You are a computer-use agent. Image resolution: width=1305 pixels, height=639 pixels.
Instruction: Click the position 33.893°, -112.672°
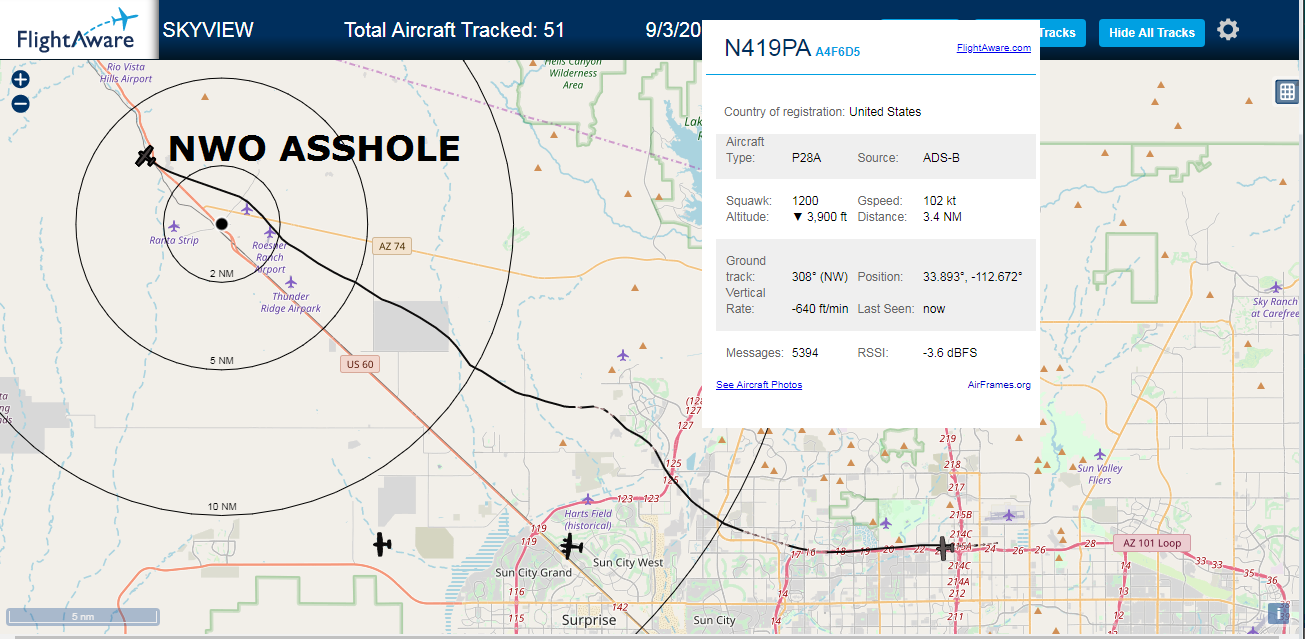[973, 277]
